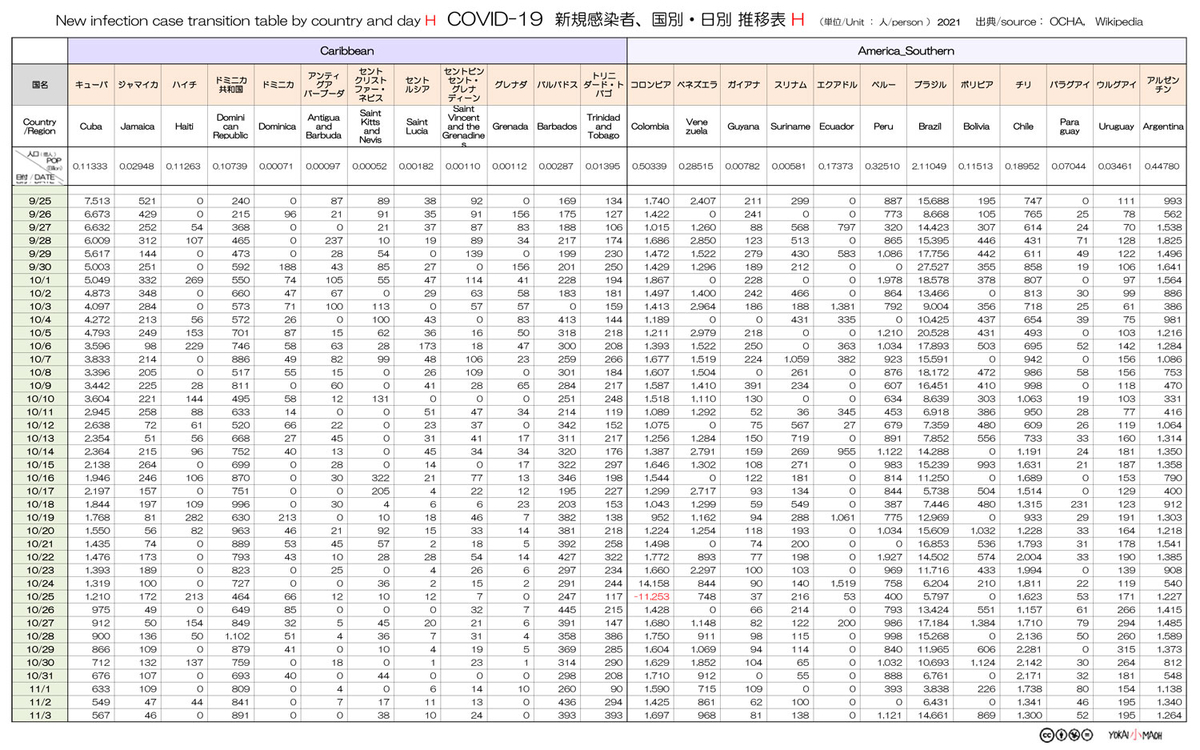
Task: Click the Venezuela column header
Action: [x=696, y=127]
